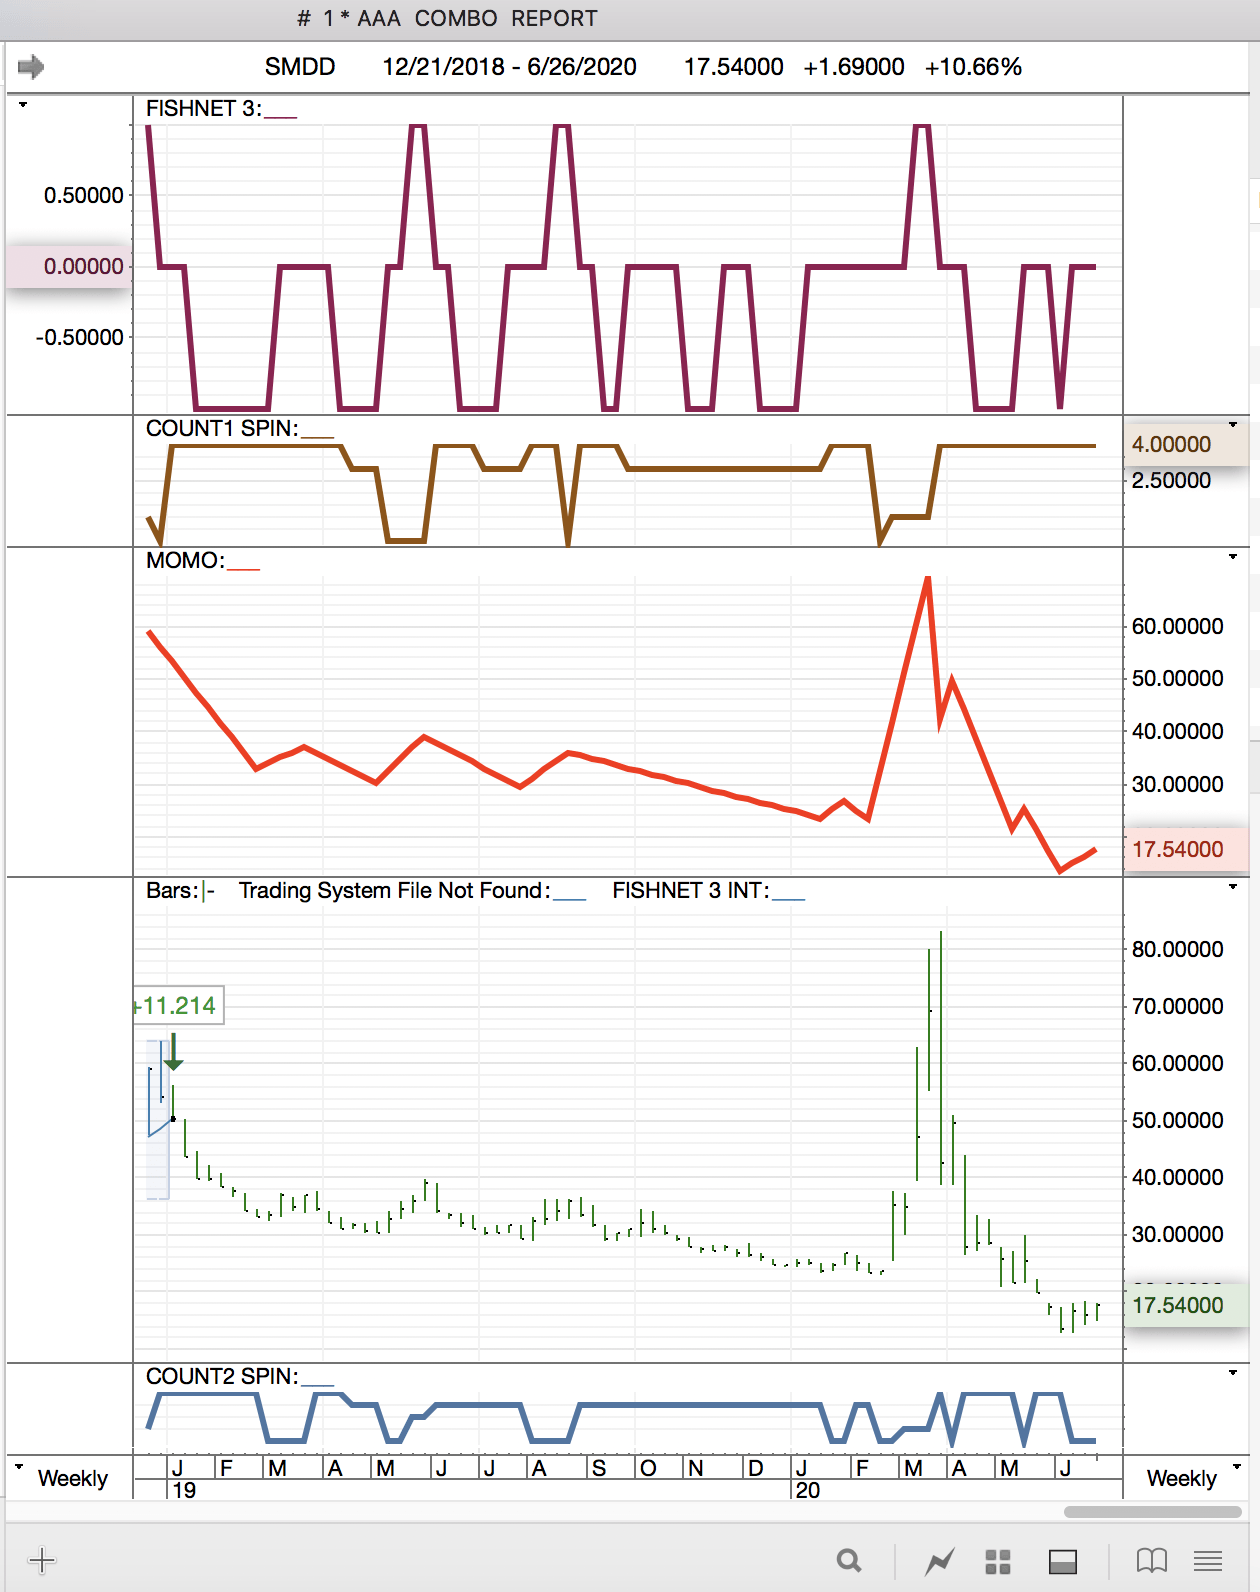
Task: Click the 80.00000 price axis label
Action: pos(1177,949)
